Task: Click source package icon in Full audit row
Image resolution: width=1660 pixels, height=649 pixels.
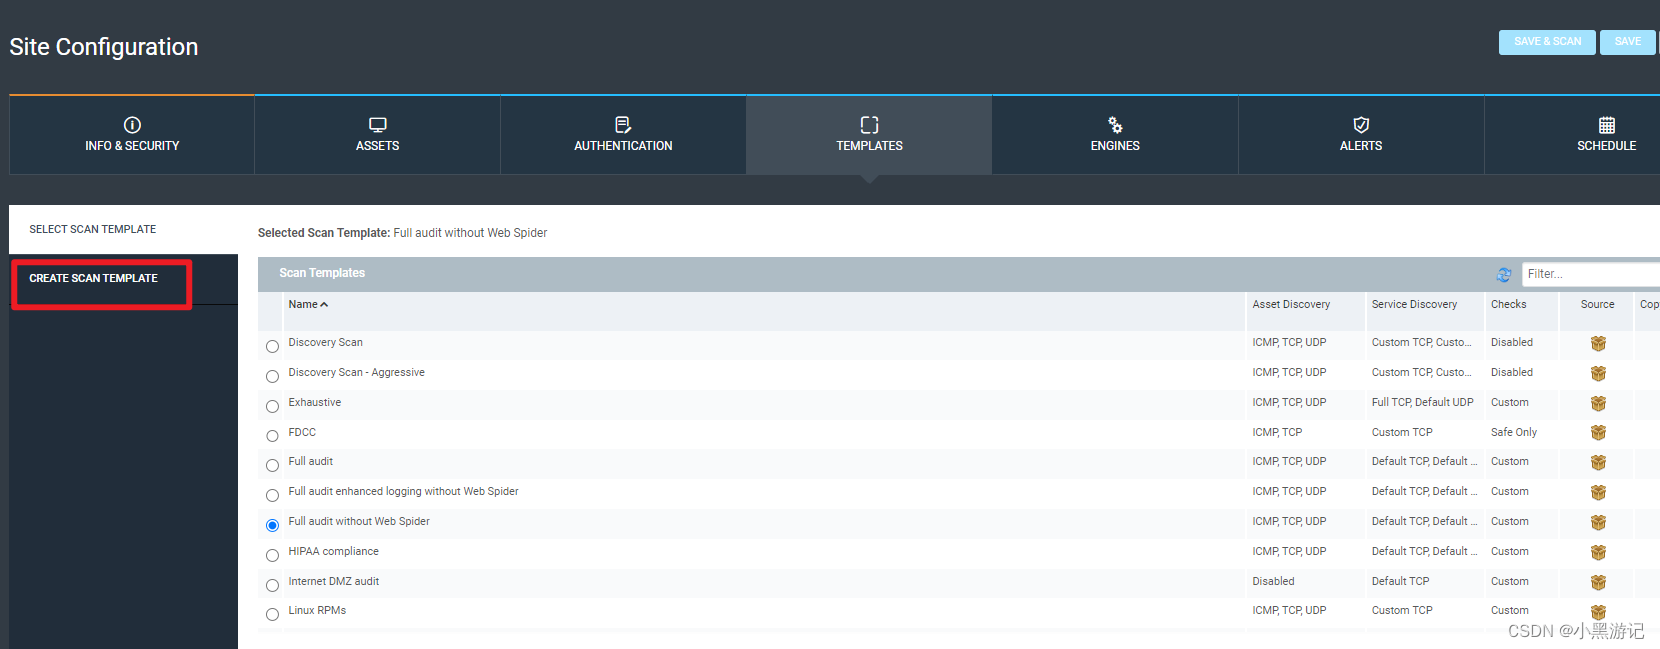Action: [1598, 463]
